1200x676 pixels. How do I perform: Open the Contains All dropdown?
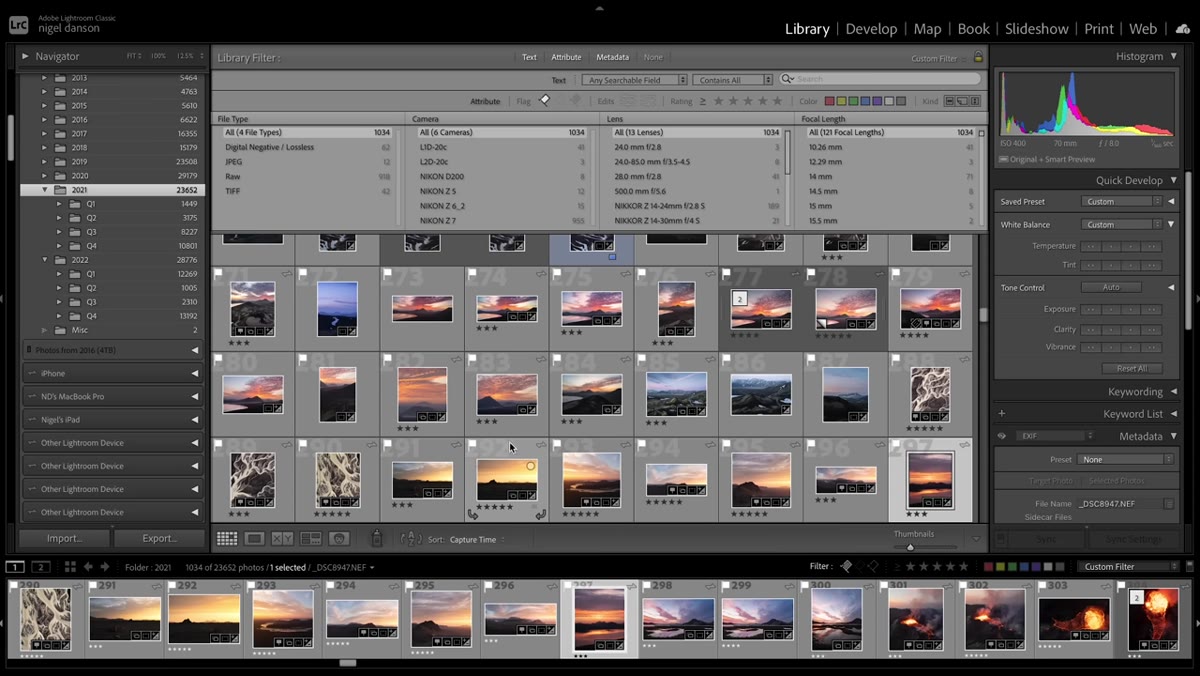coord(734,80)
